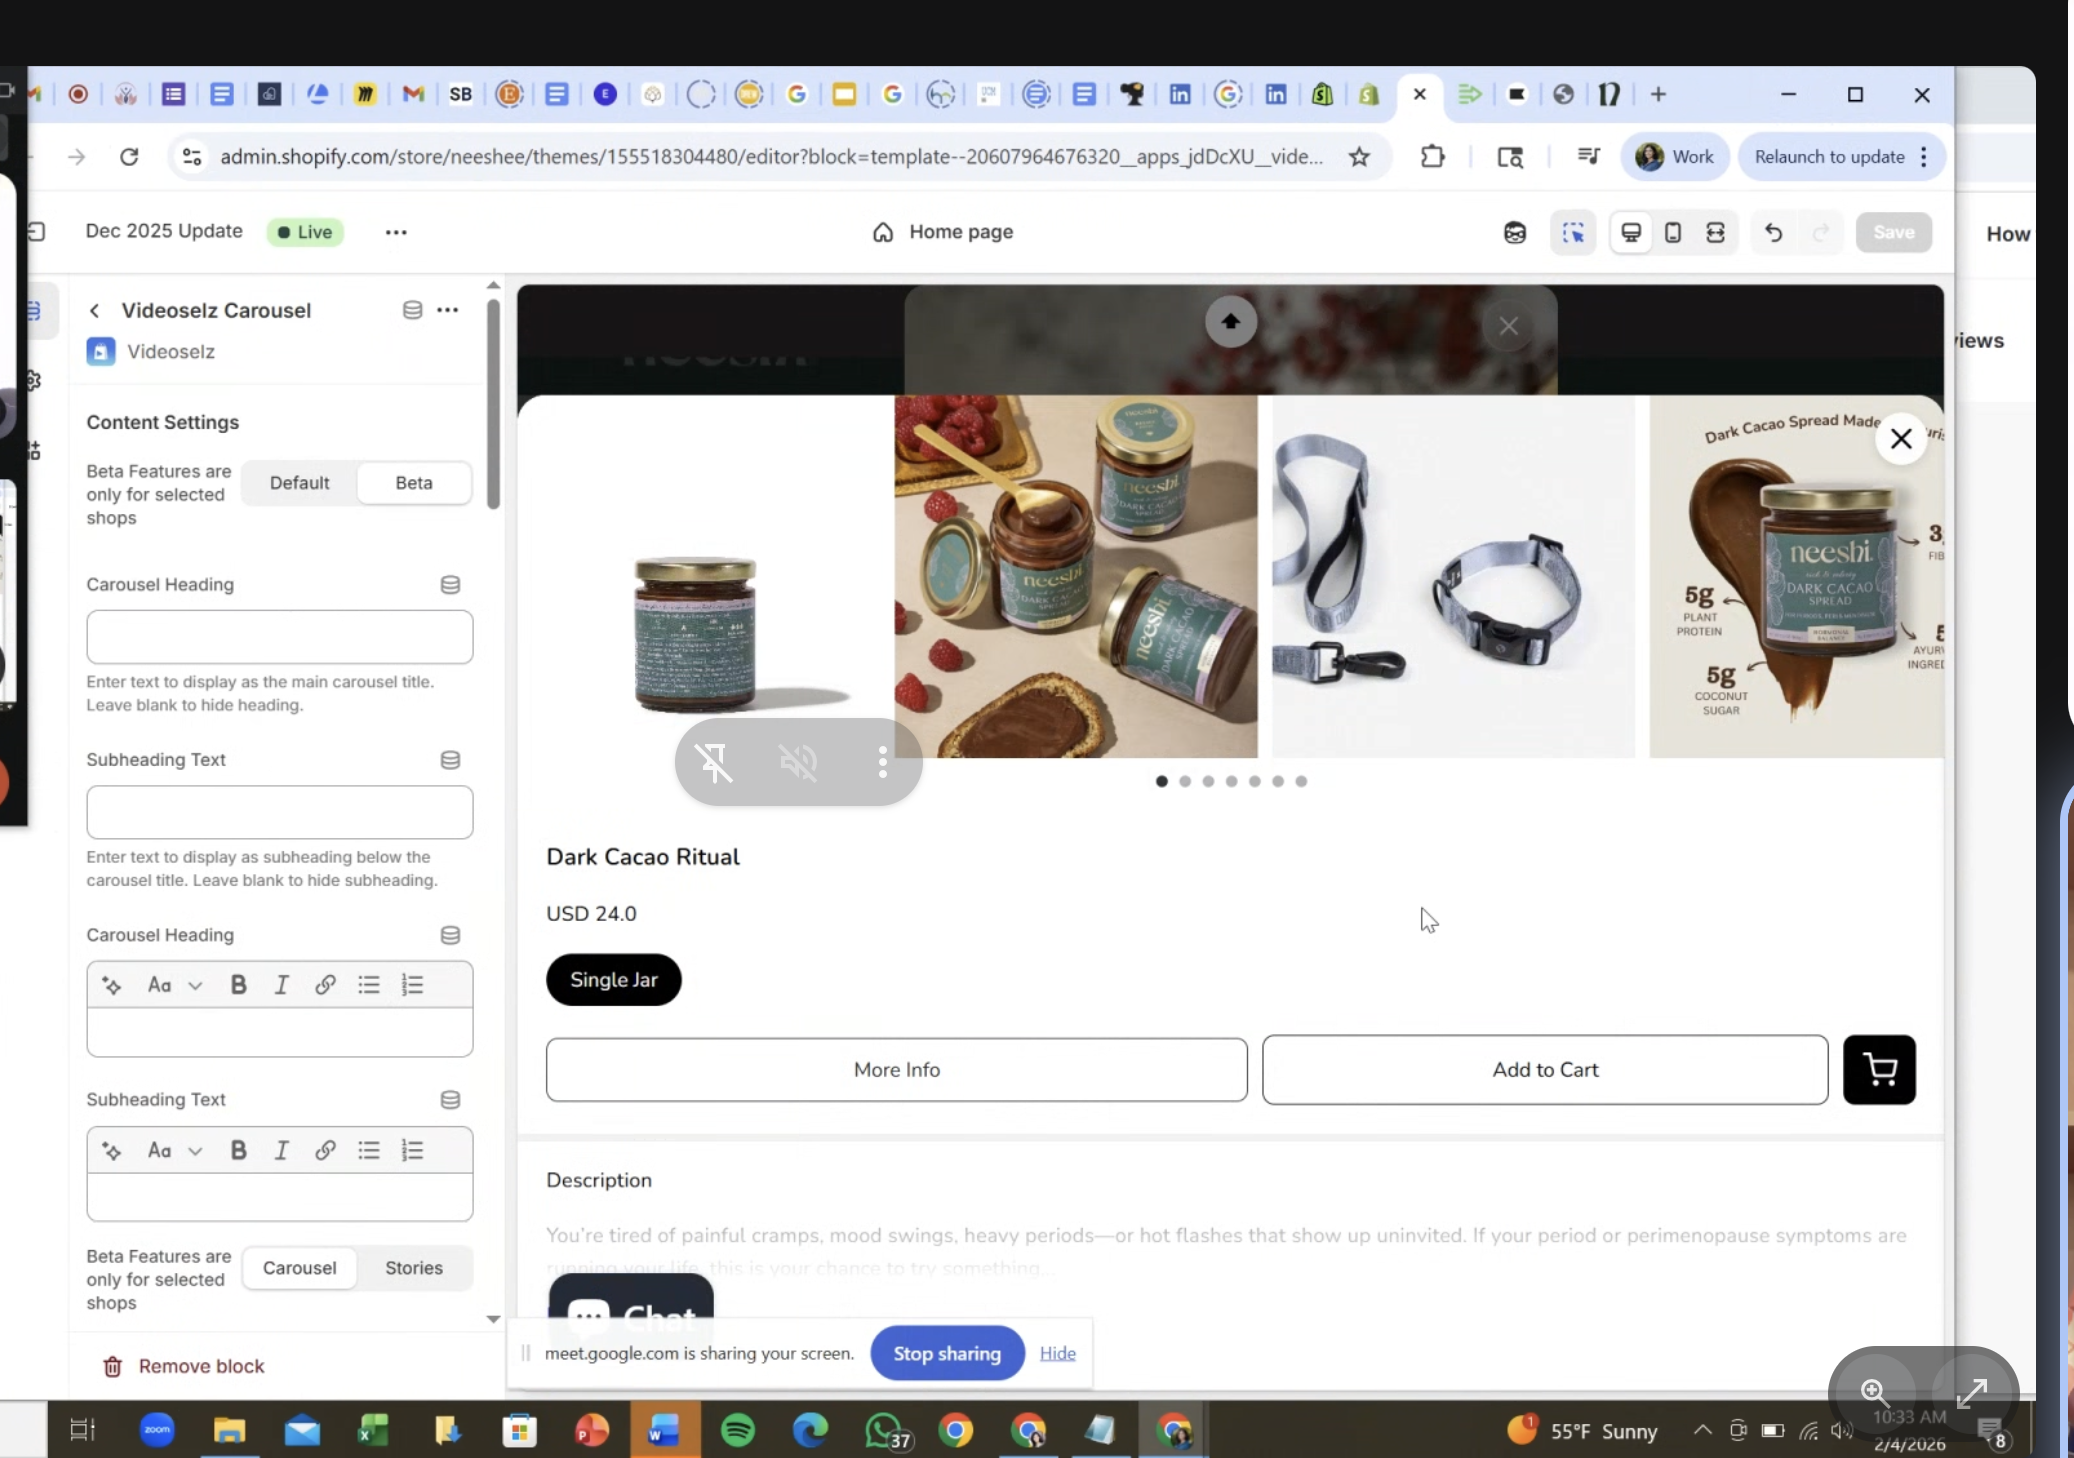Show hidden system tray icons
This screenshot has width=2074, height=1458.
tap(1702, 1430)
